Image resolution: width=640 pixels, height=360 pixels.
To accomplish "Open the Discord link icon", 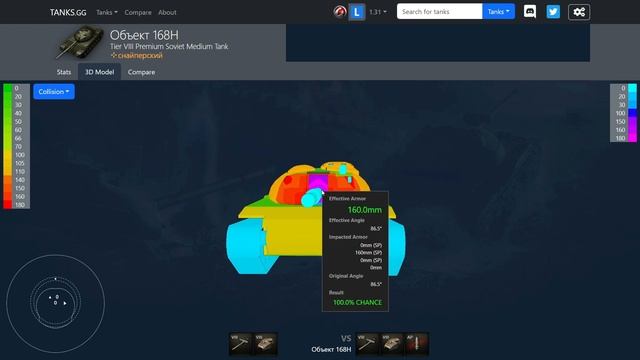I will pyautogui.click(x=530, y=12).
